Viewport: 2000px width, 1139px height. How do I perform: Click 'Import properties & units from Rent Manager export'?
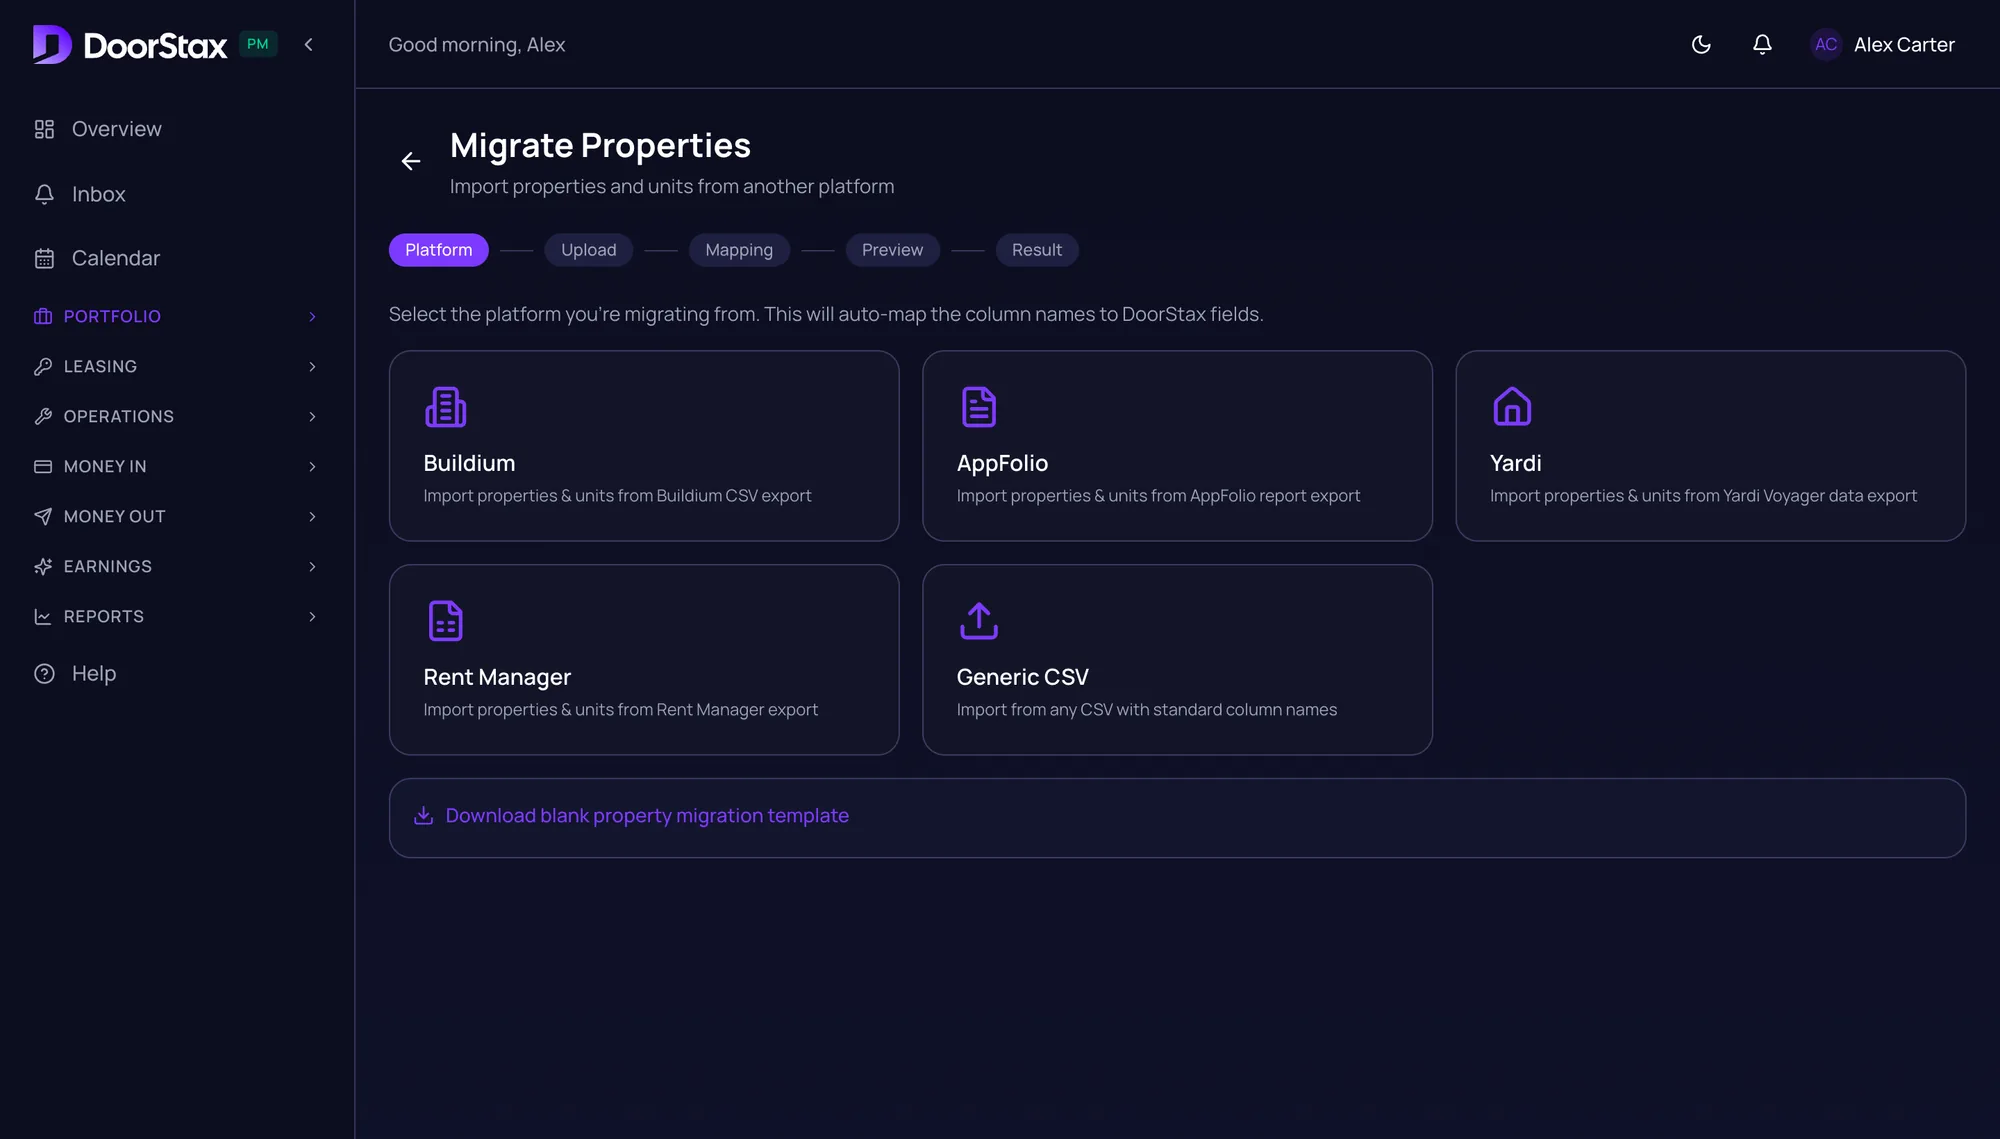620,710
